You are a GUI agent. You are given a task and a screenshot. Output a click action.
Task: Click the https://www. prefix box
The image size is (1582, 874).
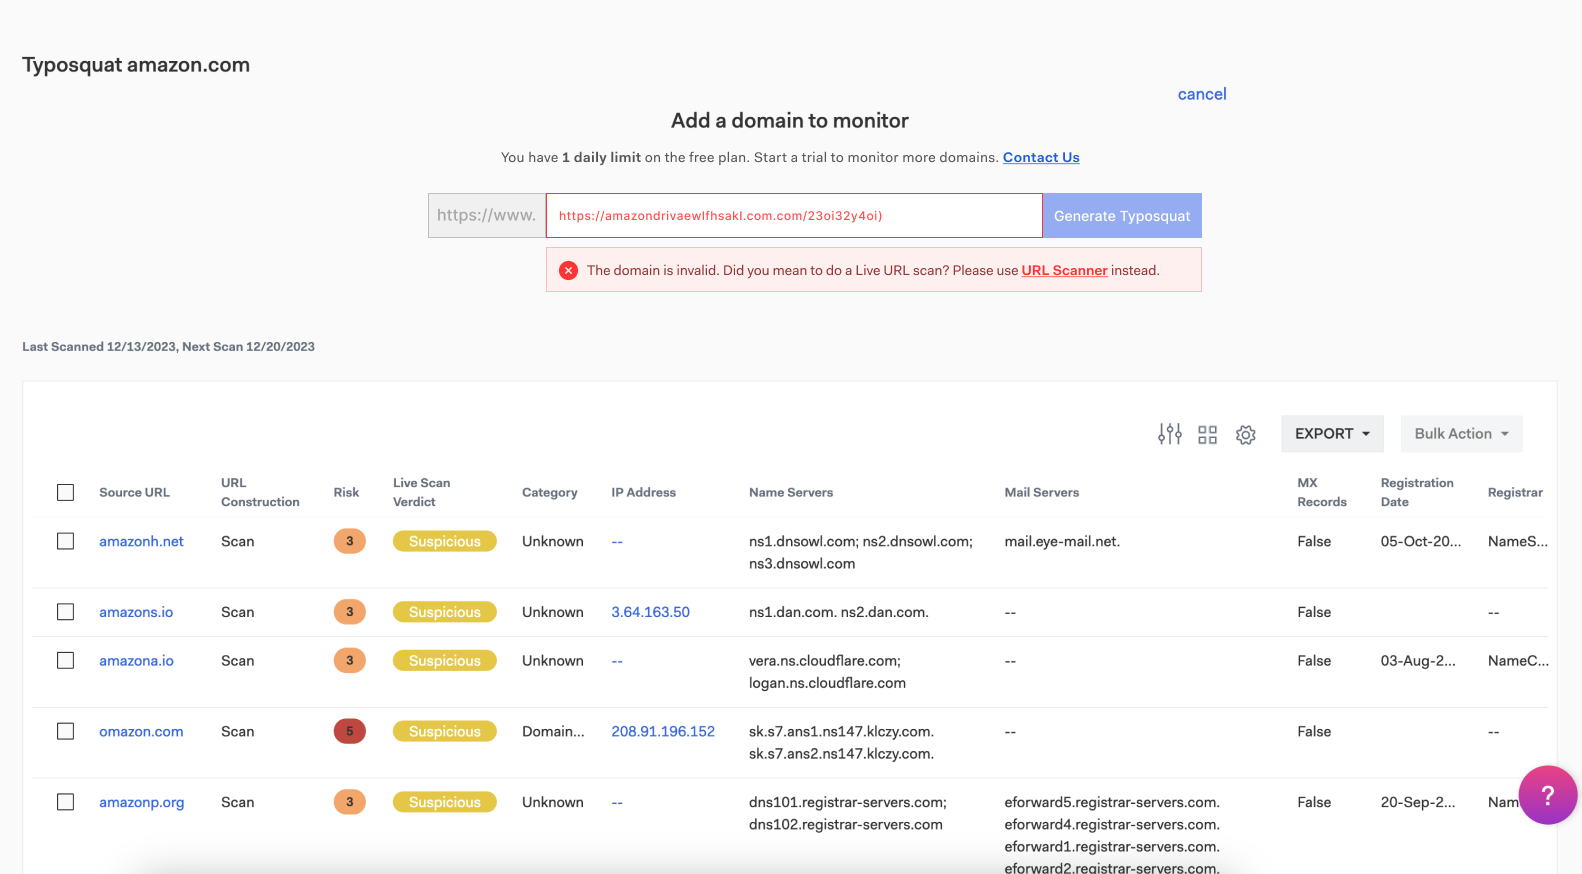(x=487, y=215)
